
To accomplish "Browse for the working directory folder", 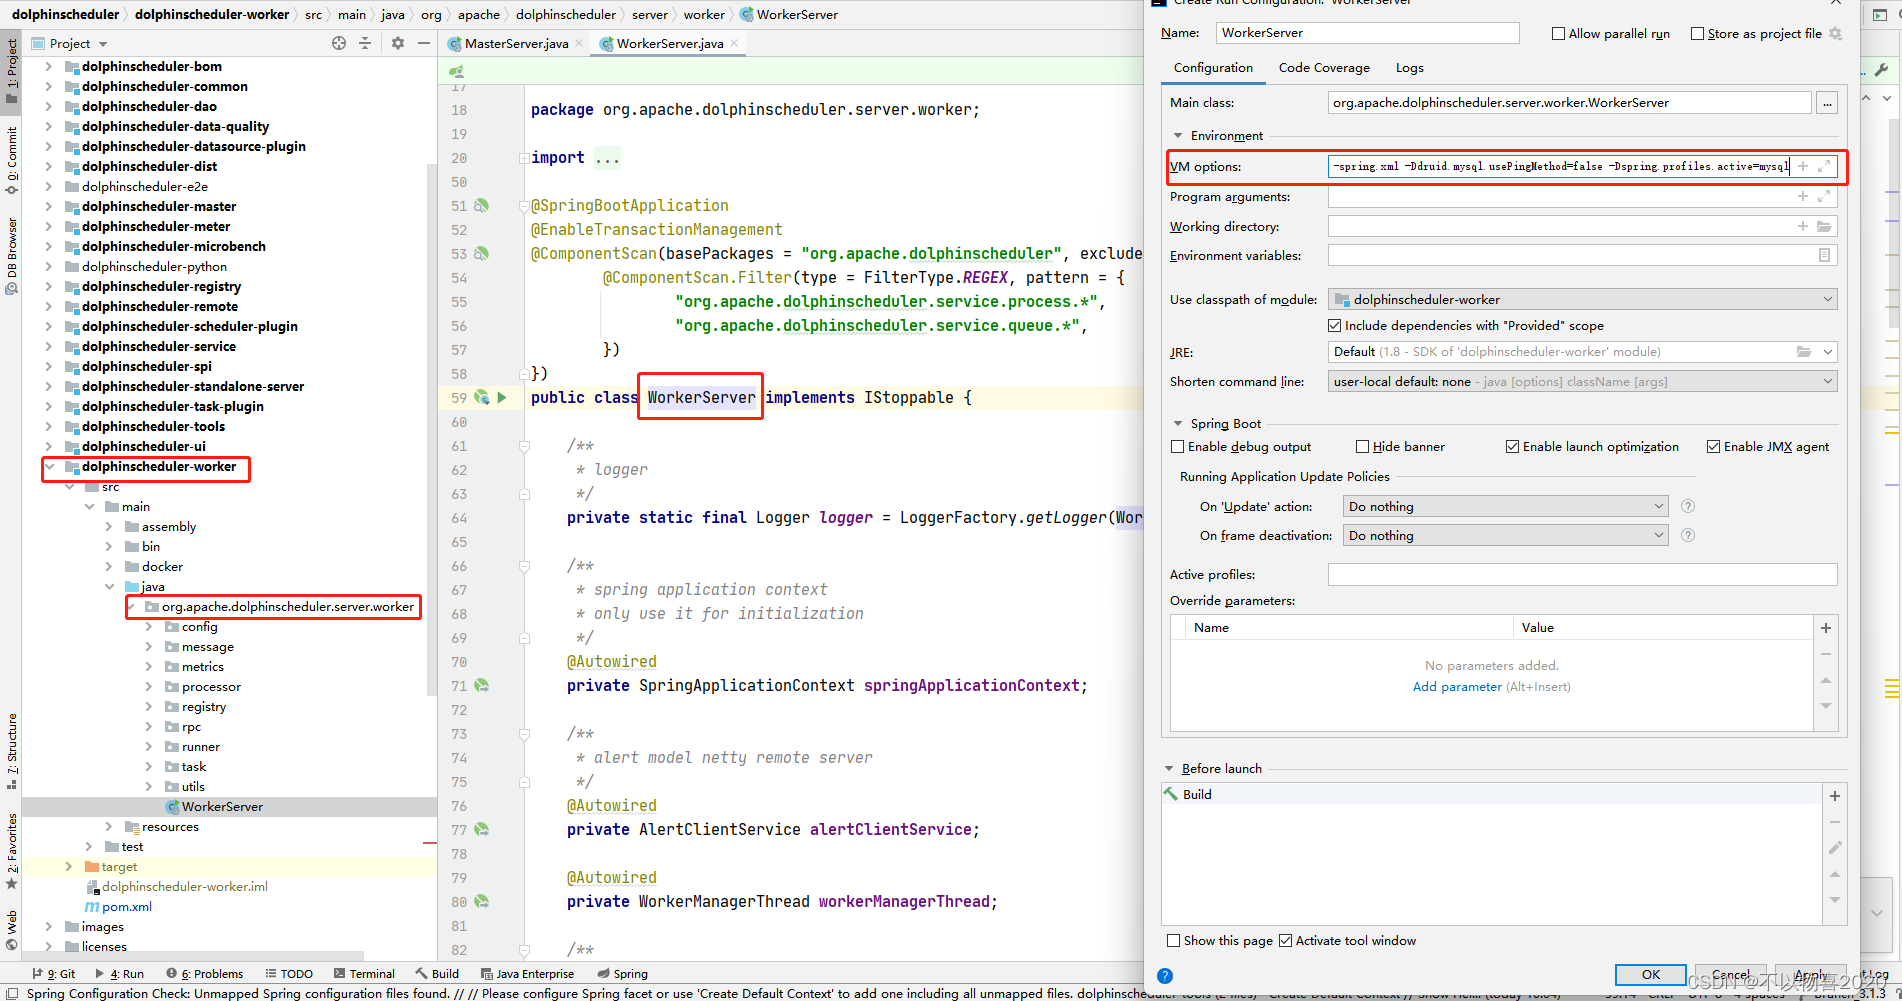I will (x=1824, y=226).
